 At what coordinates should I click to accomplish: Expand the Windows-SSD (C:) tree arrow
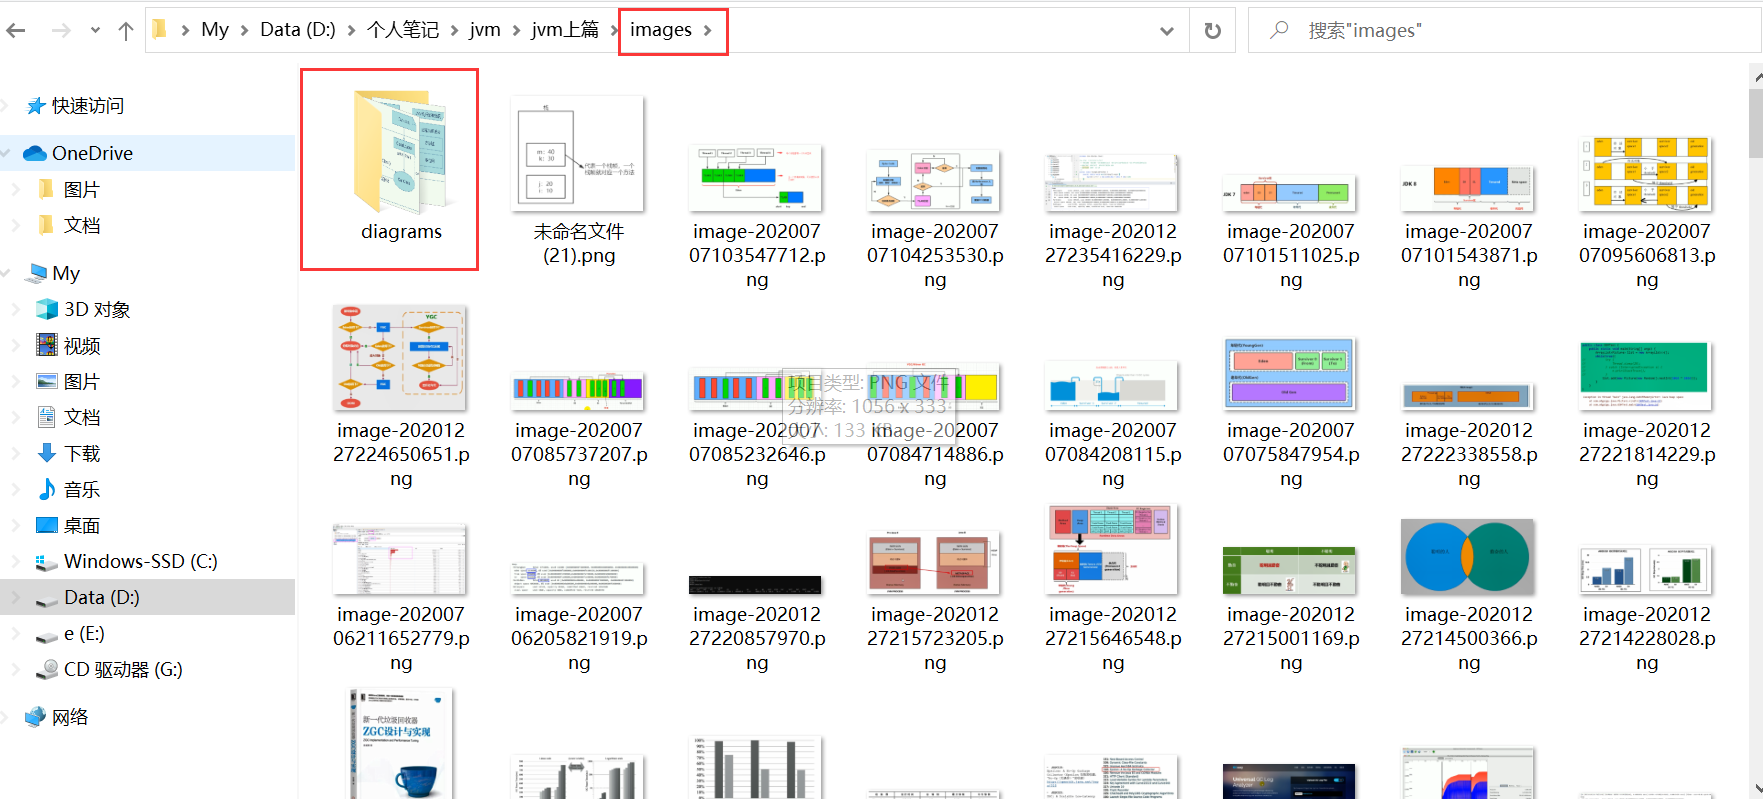tap(14, 562)
